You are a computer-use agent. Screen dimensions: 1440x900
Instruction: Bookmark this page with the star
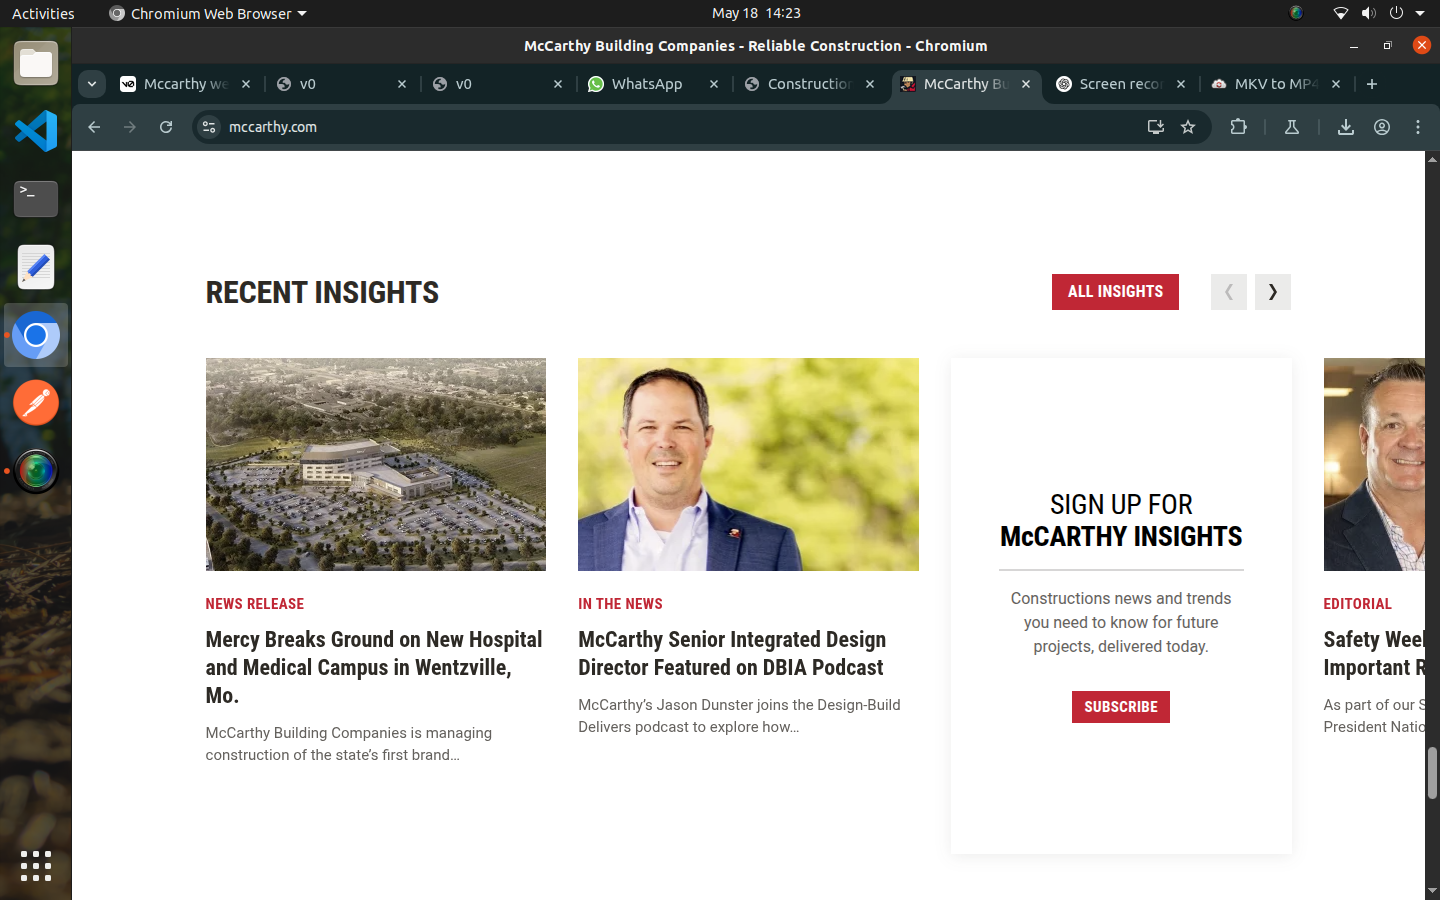[x=1188, y=127]
